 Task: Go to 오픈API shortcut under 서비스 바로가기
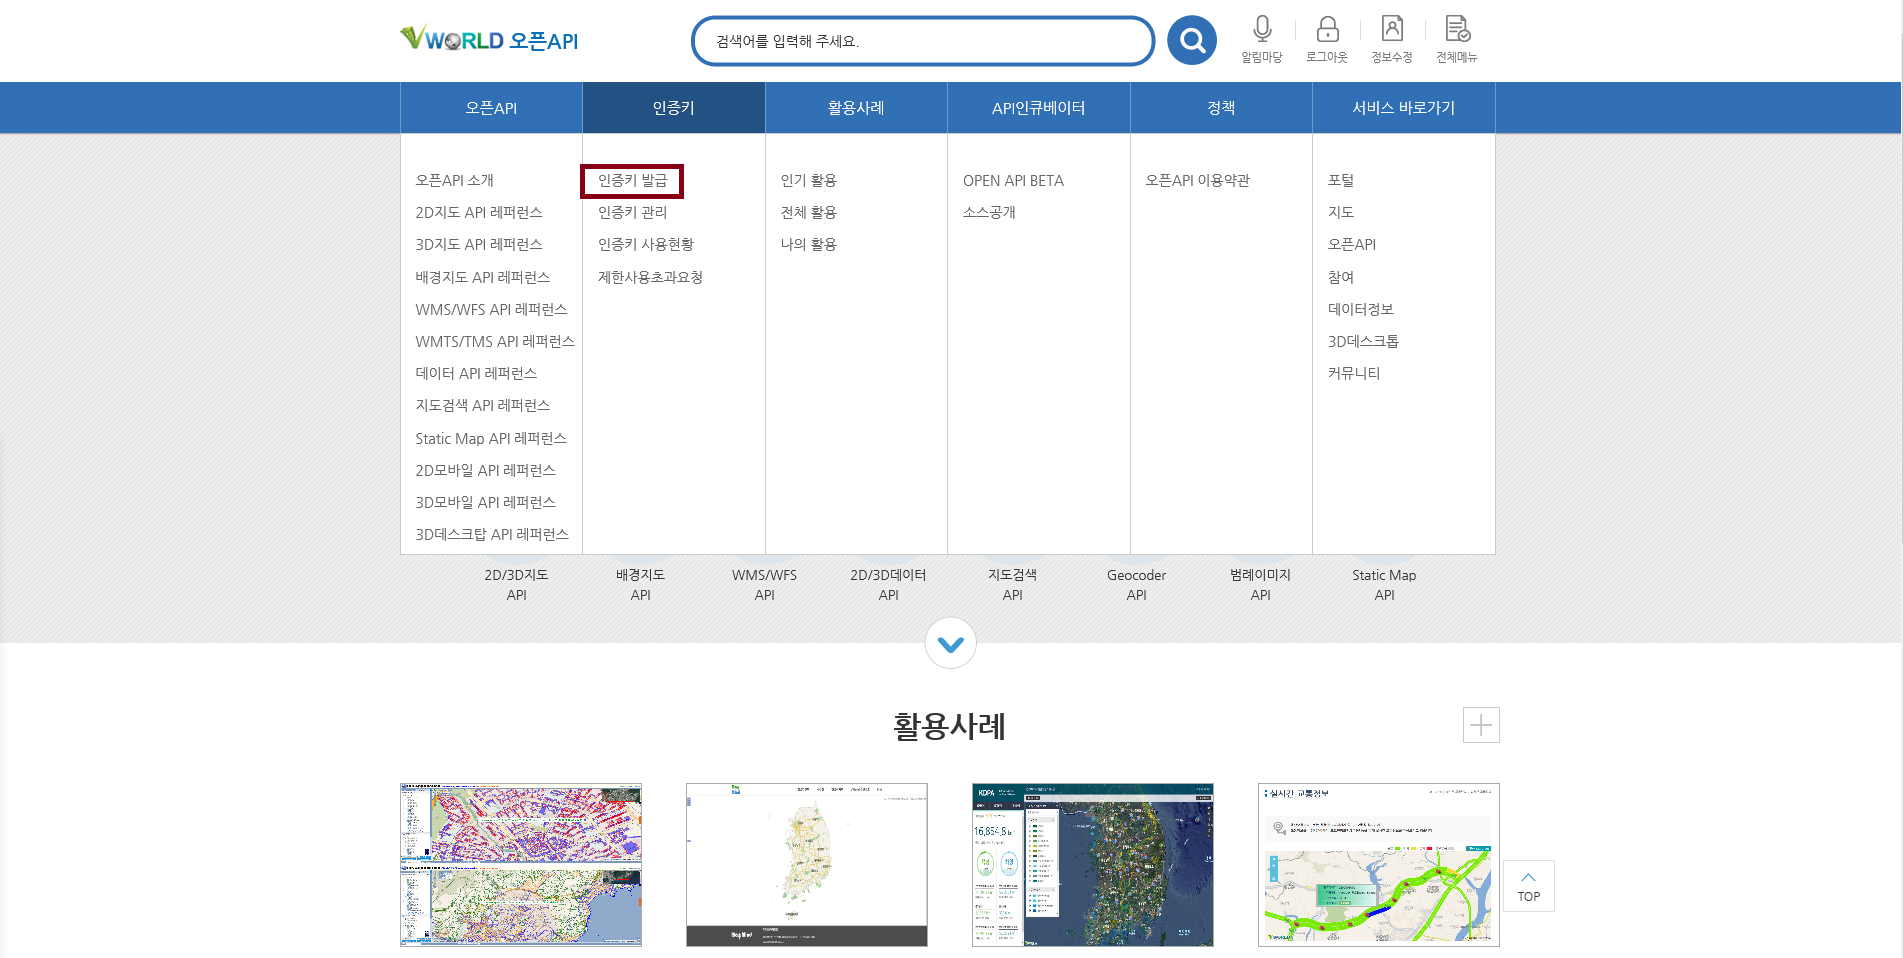(x=1352, y=245)
